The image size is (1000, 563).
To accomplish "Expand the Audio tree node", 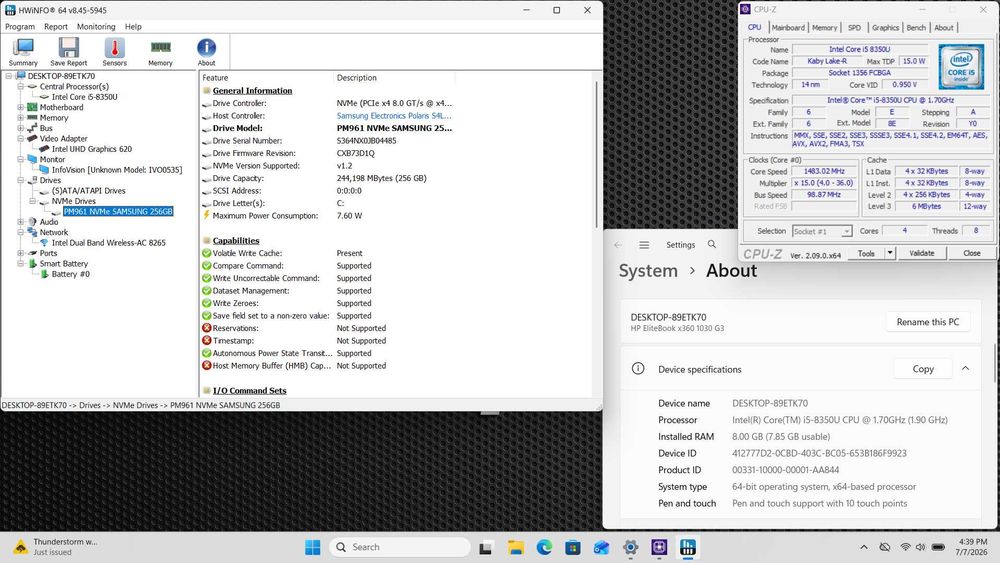I will tap(20, 222).
